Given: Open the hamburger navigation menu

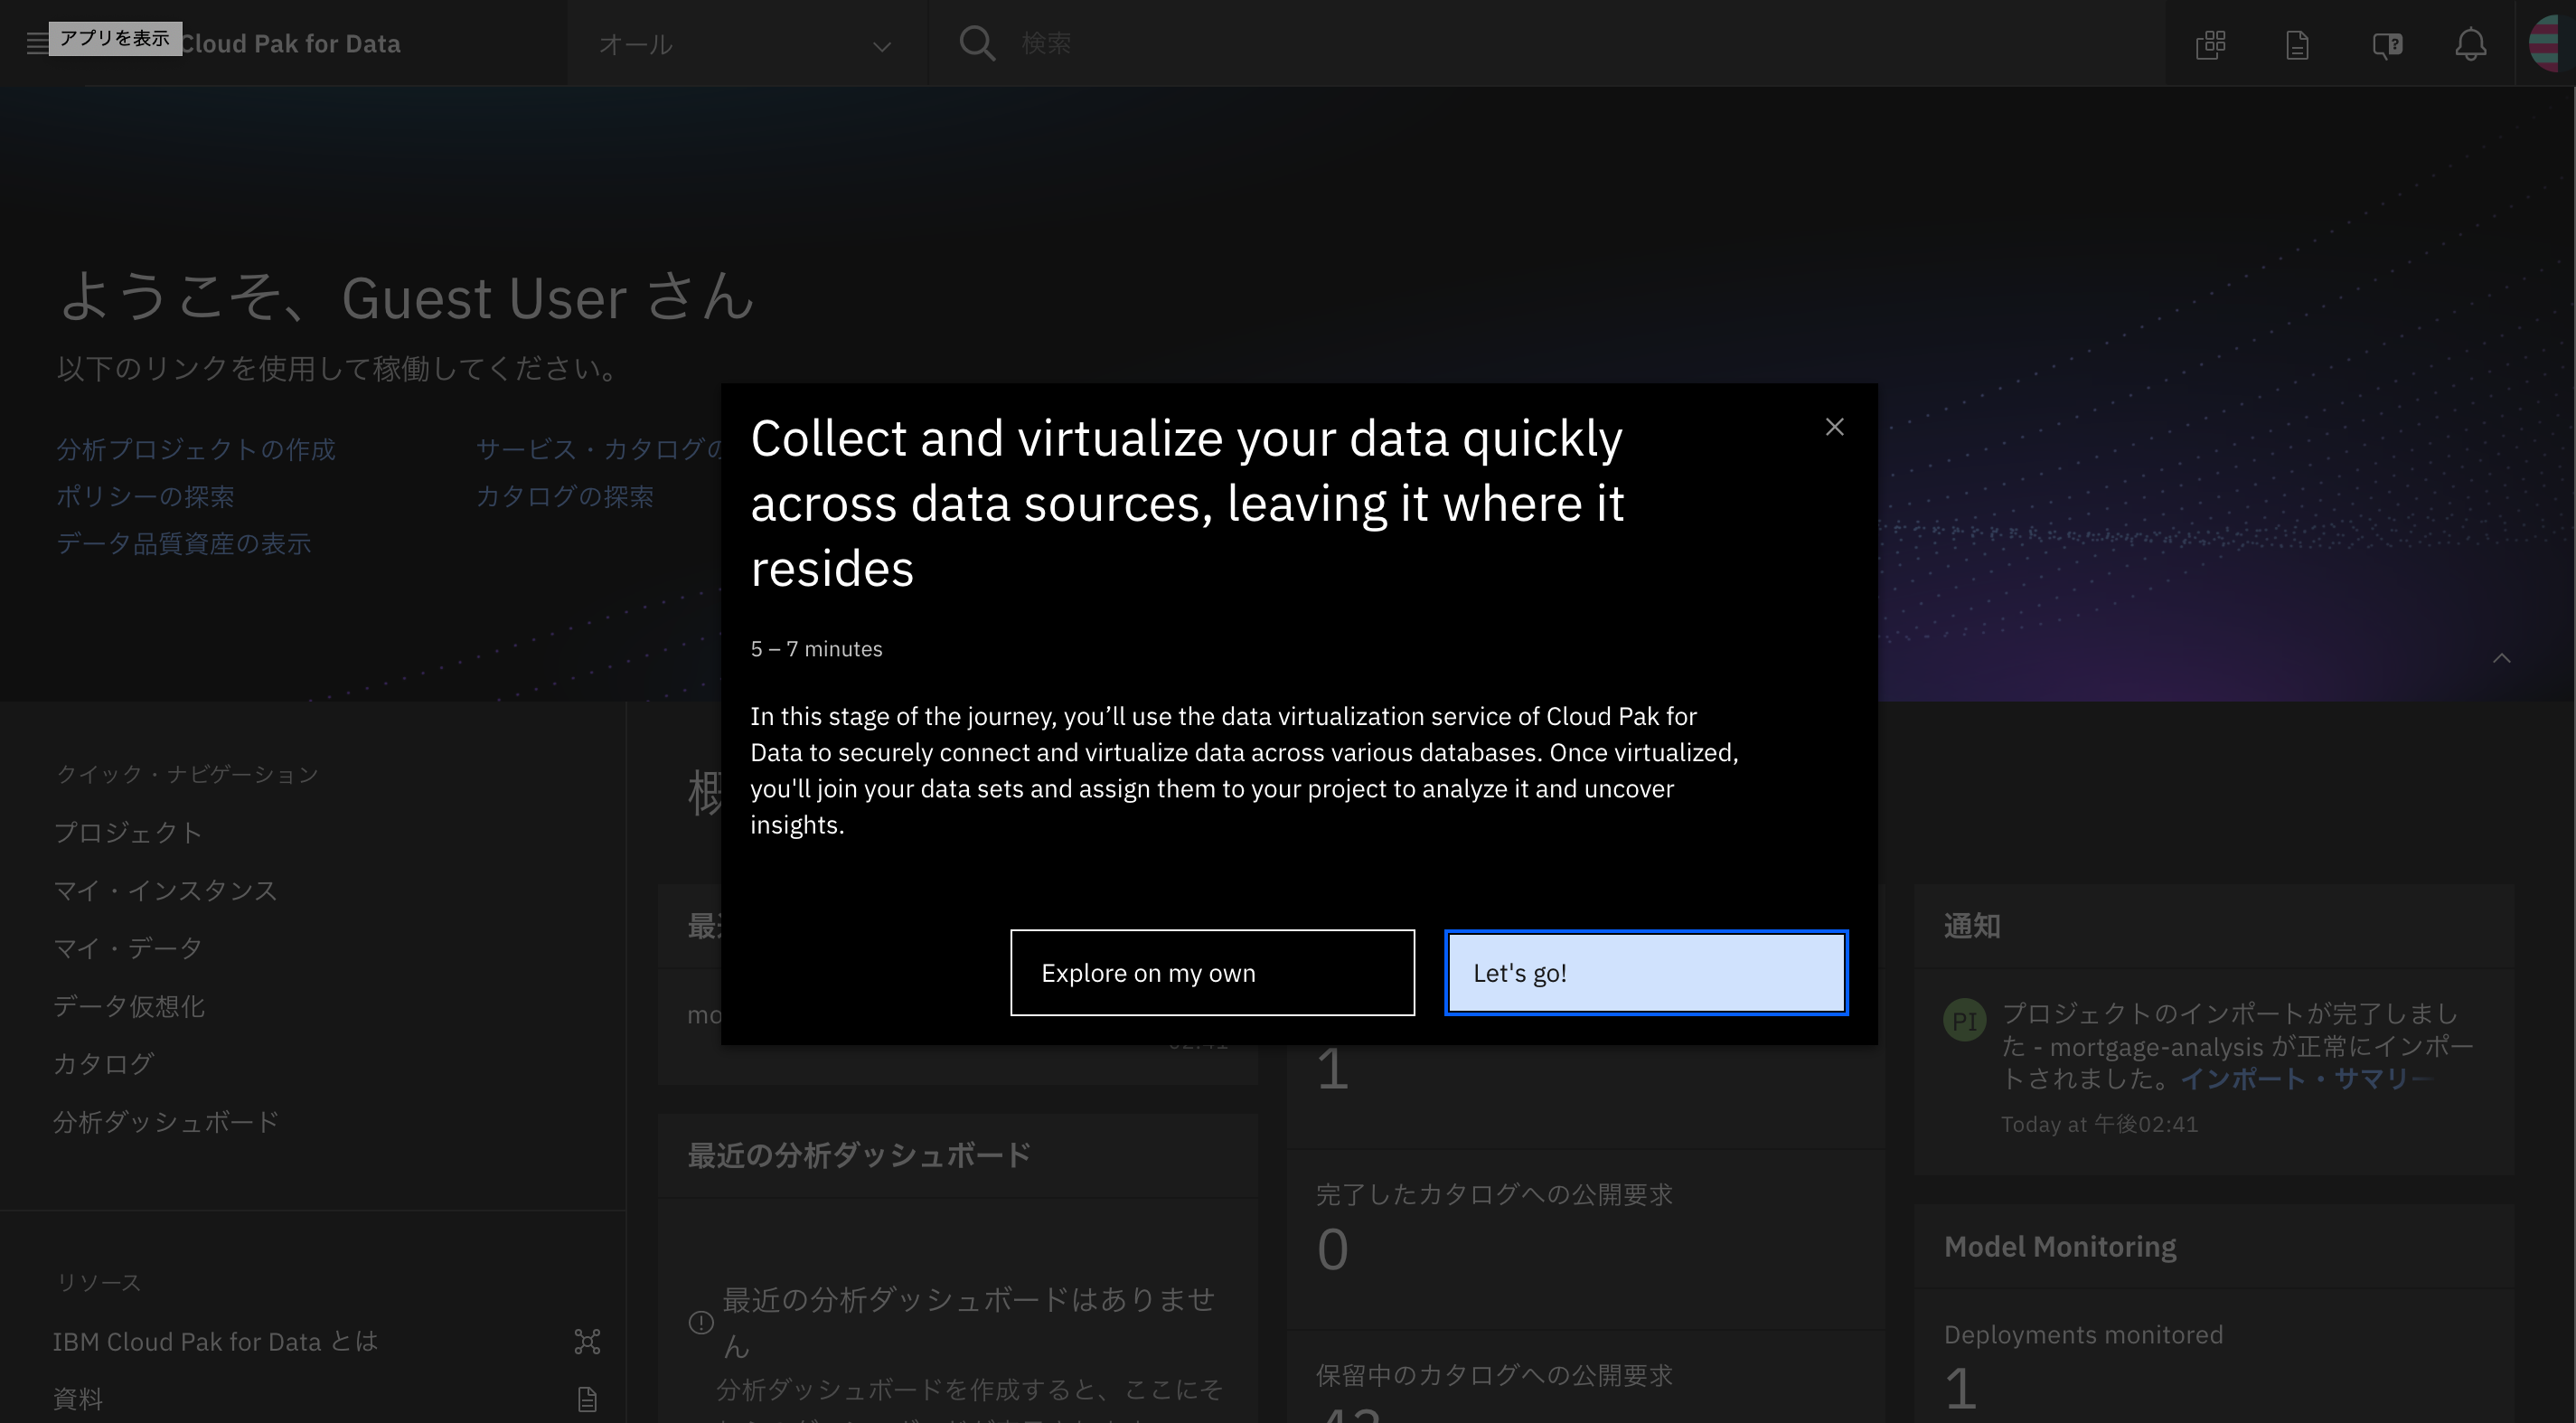Looking at the screenshot, I should point(36,43).
